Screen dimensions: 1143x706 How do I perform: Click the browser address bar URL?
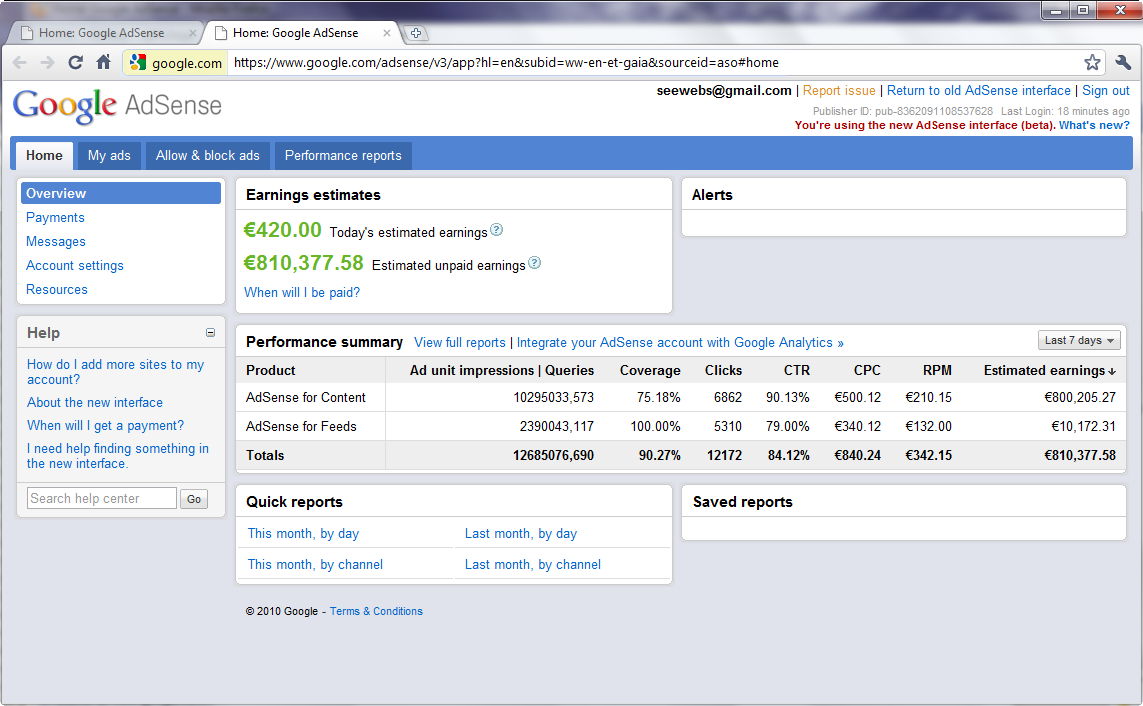click(x=506, y=63)
